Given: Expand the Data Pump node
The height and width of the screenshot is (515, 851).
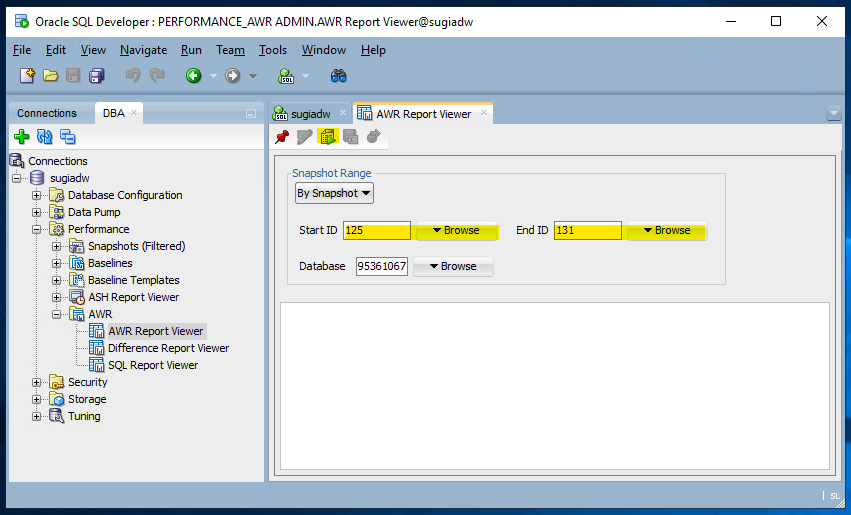Looking at the screenshot, I should [x=36, y=212].
